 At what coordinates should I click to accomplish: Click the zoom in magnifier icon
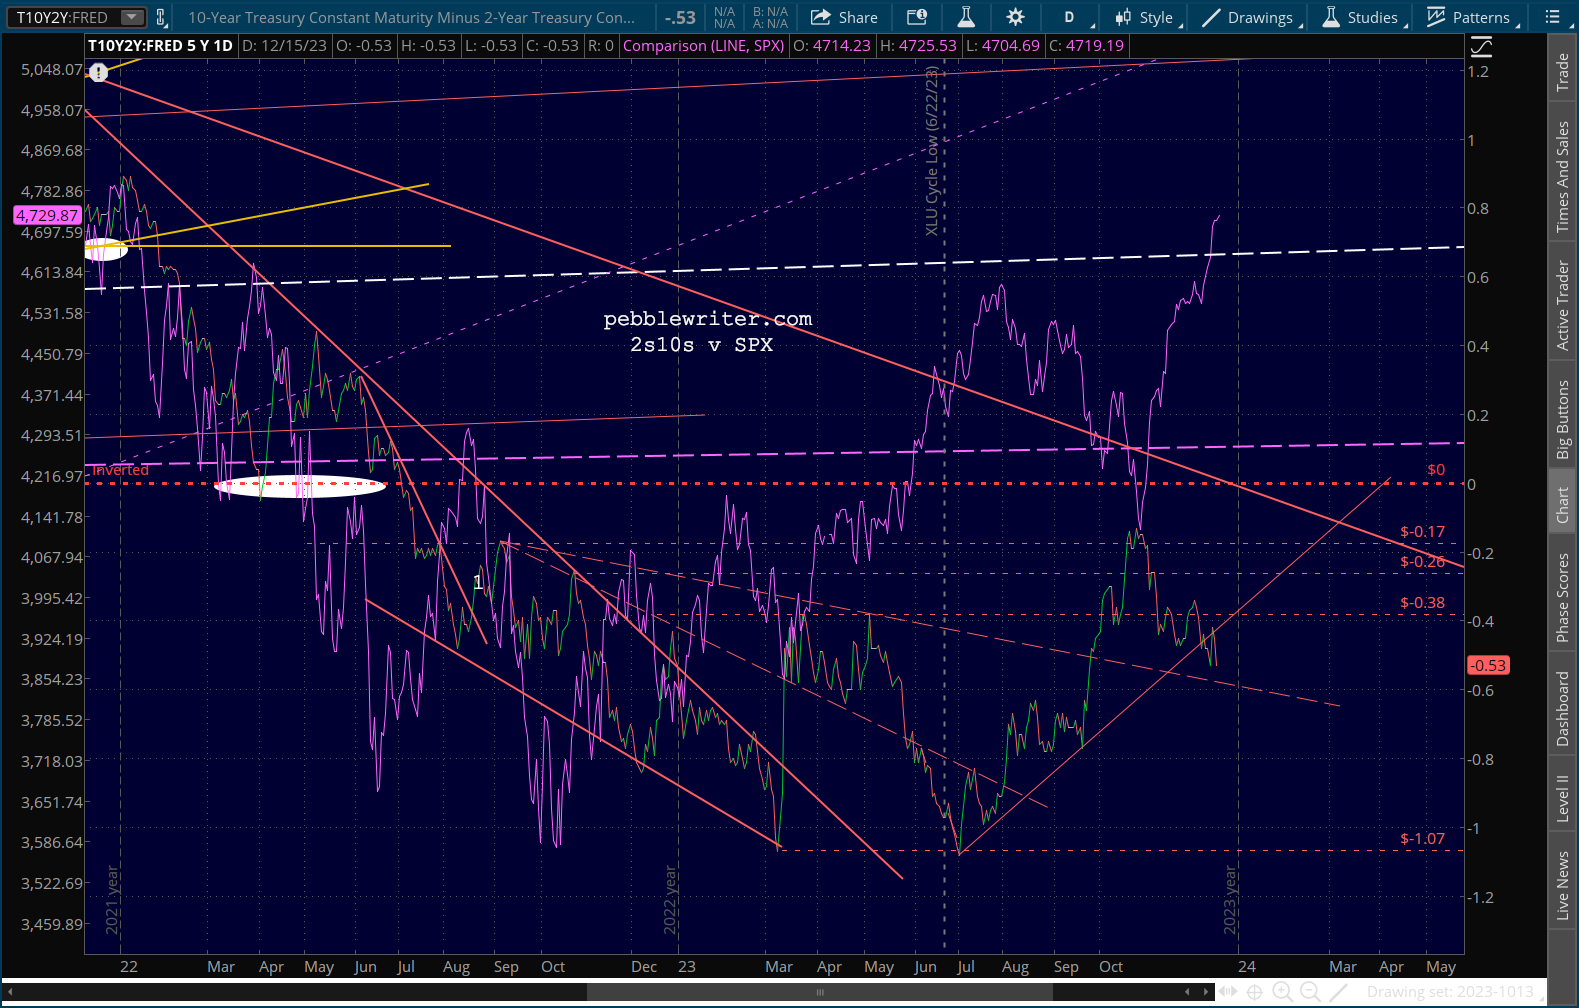(x=1282, y=992)
